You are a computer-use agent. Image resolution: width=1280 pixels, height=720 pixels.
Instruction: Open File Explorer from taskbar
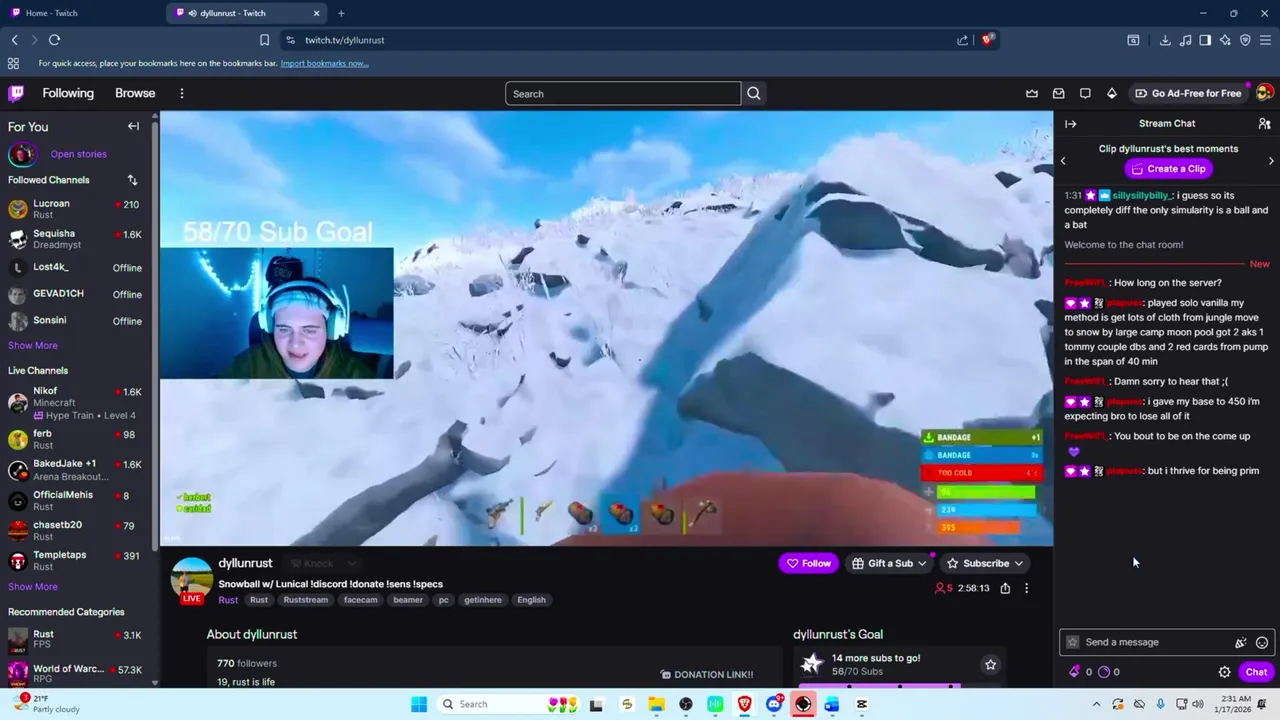tap(656, 704)
